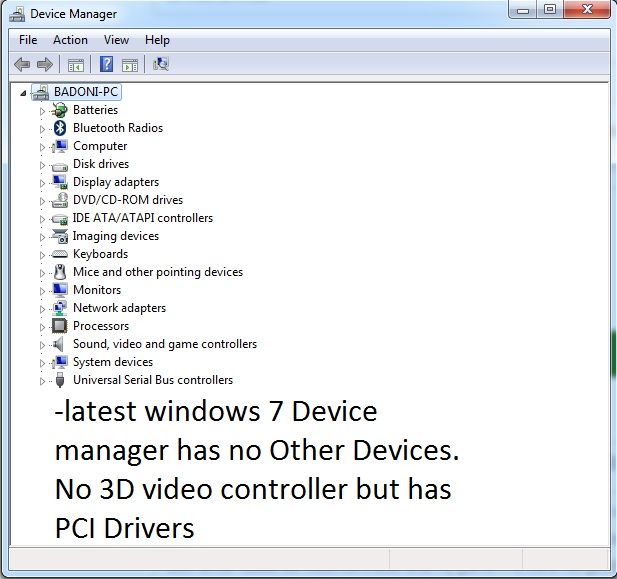Expand Mice and other pointing devices arrow
Image resolution: width=617 pixels, height=579 pixels.
point(42,273)
